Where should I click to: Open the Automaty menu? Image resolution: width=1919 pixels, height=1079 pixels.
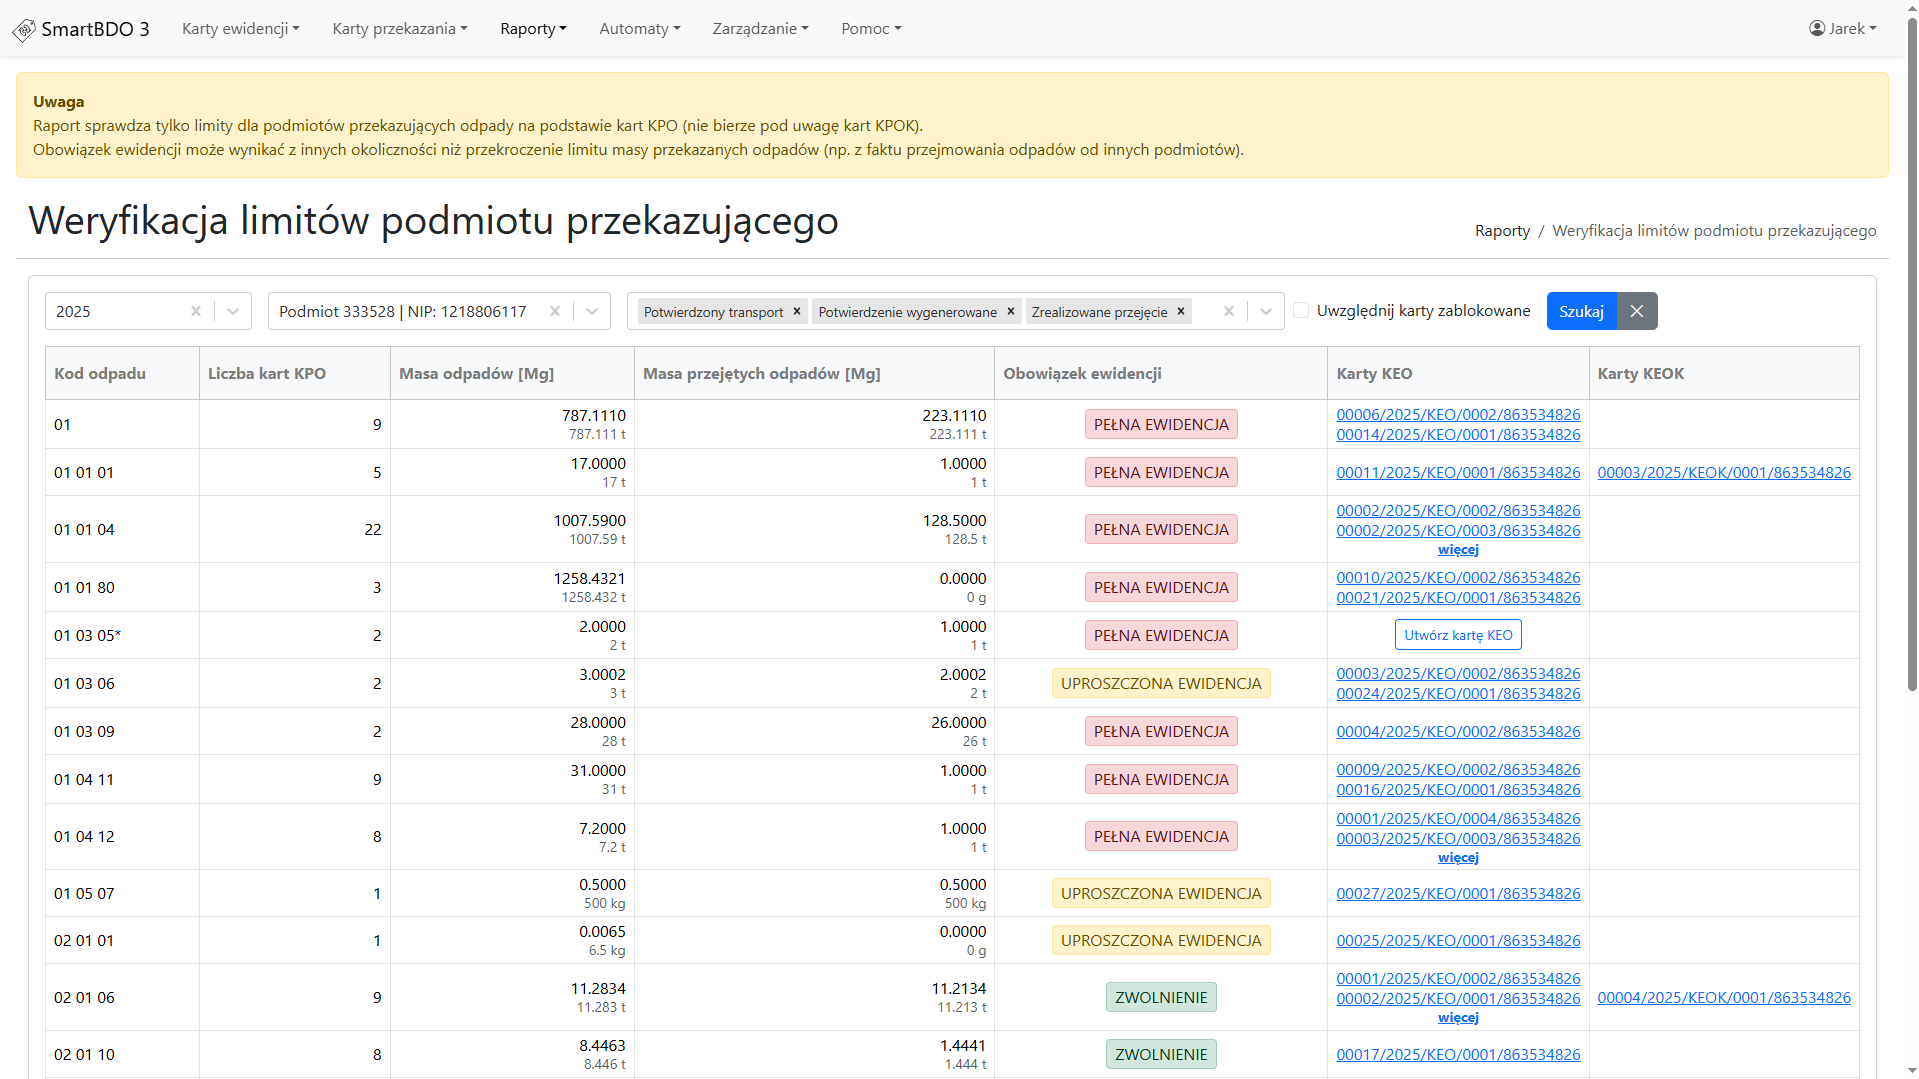point(639,29)
